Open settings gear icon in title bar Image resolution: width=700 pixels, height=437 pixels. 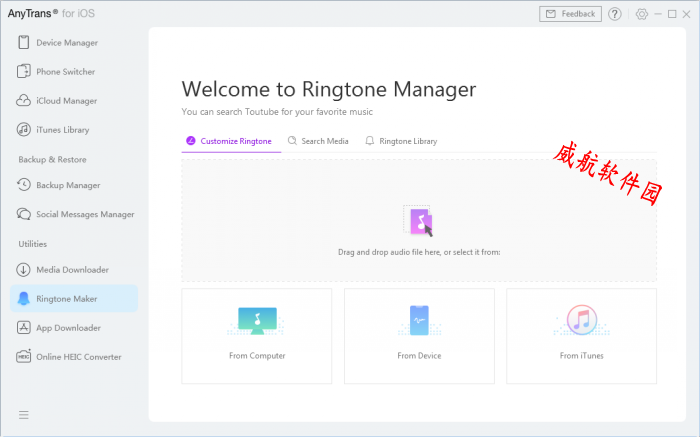[642, 14]
